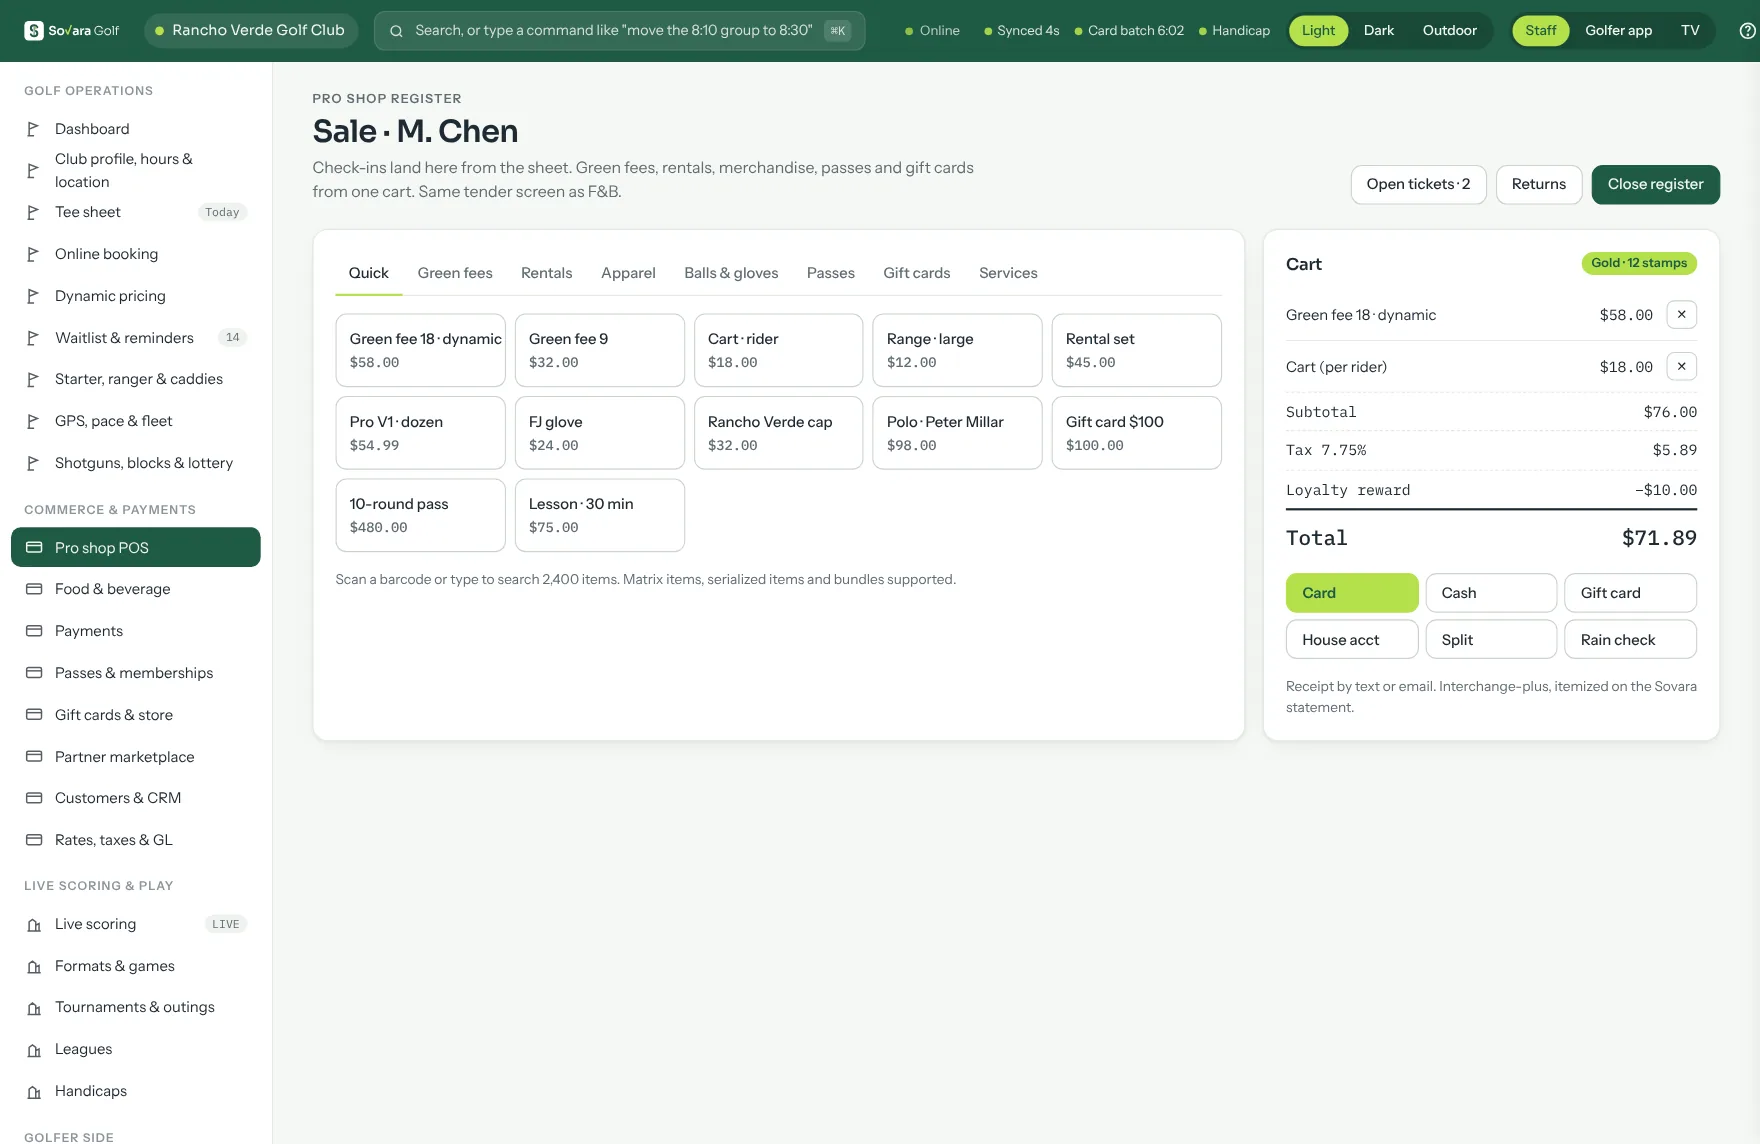Viewport: 1760px width, 1144px height.
Task: Click the Dashboard flag icon
Action: pos(33,129)
